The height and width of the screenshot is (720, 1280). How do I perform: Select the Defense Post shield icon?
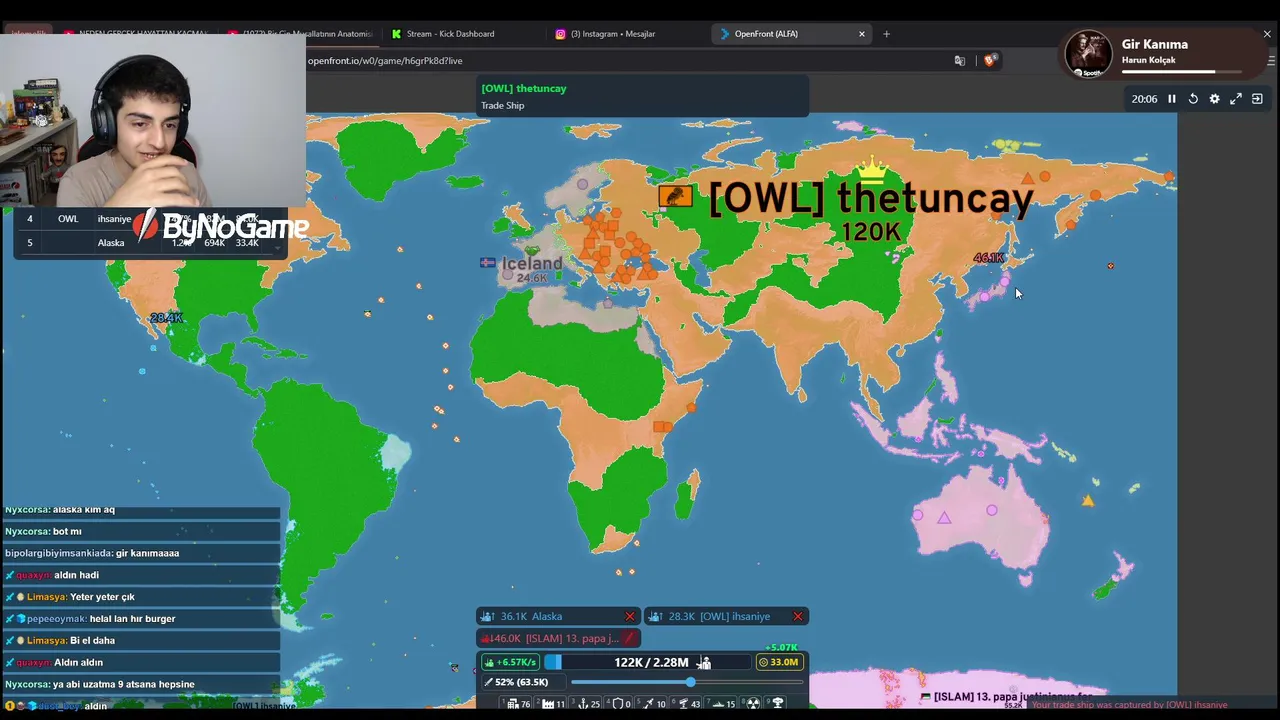[618, 704]
